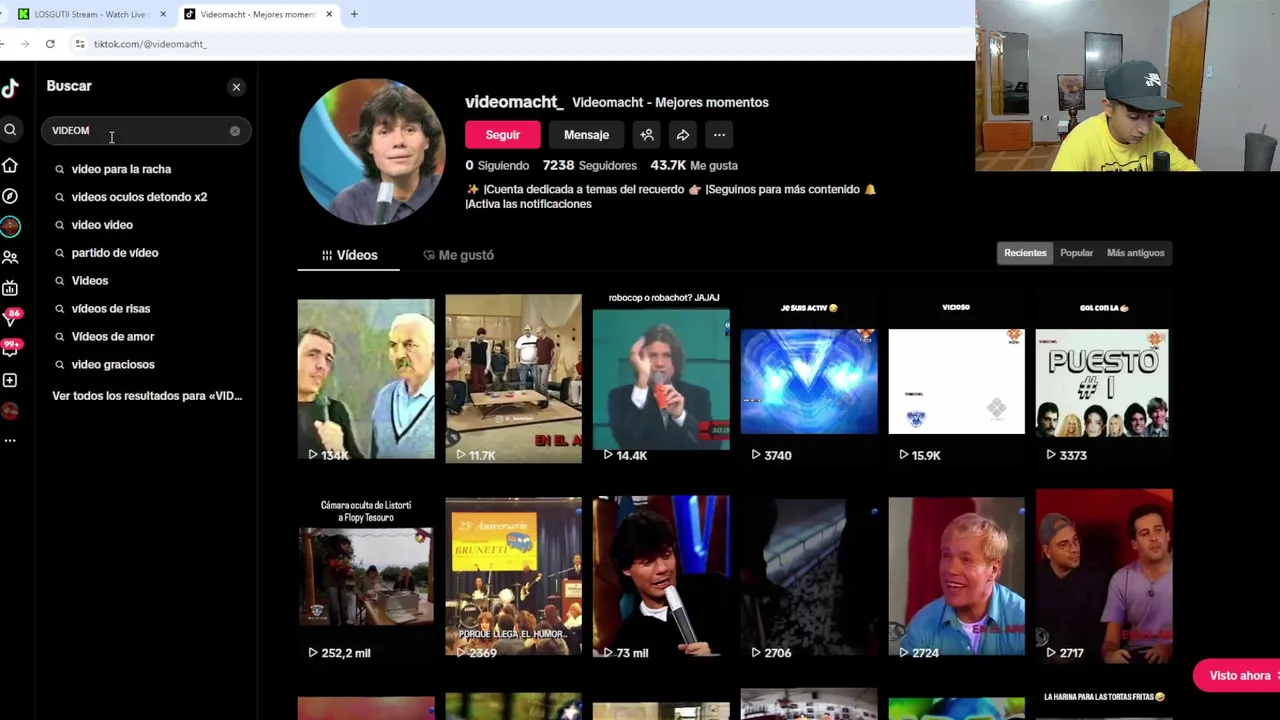Switch to the LOSGUTII Stream browser tab
Viewport: 1280px width, 720px height.
(90, 14)
